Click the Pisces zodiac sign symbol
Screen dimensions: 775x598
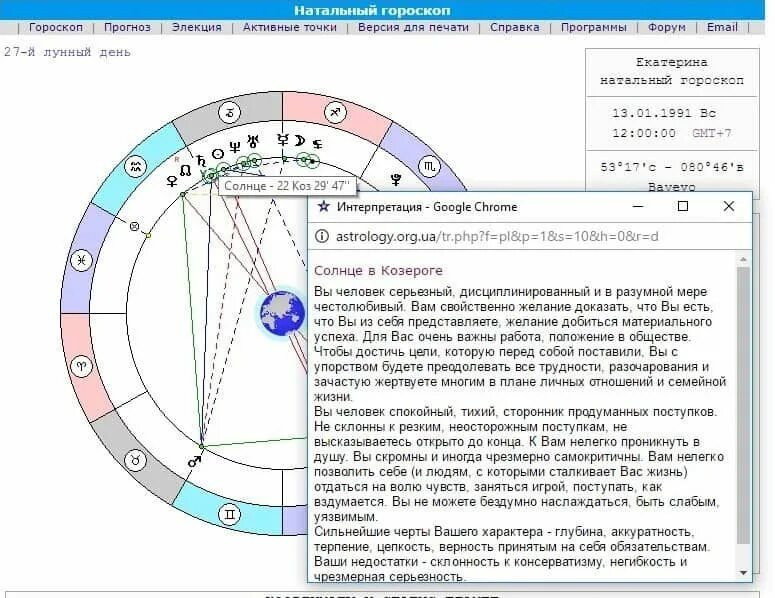pyautogui.click(x=82, y=260)
